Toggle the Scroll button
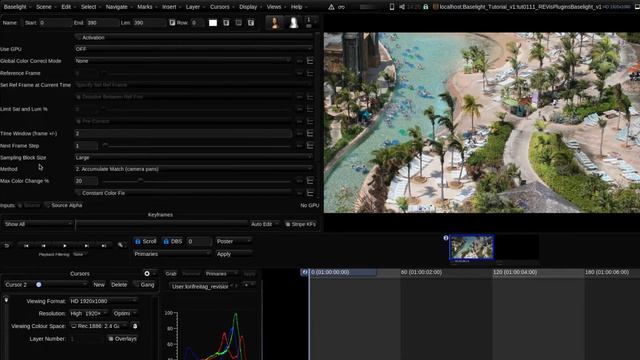Screen dimensions: 640x360 click(x=145, y=242)
